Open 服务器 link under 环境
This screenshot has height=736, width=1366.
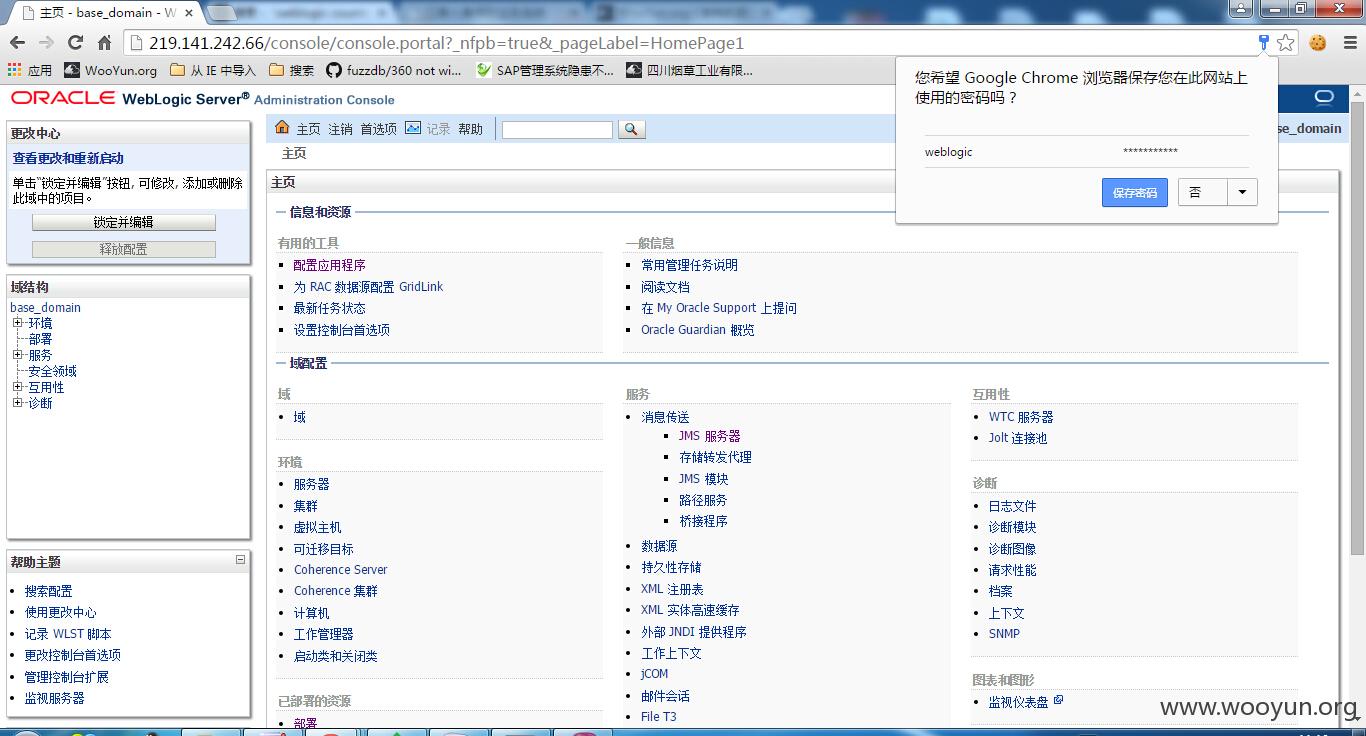coord(311,484)
